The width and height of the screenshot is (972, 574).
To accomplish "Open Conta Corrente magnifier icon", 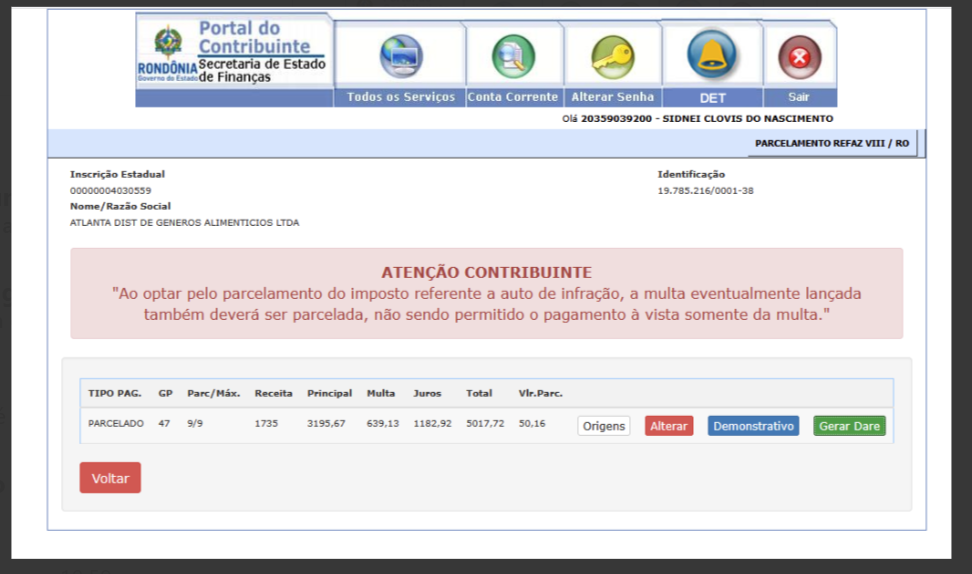I will (513, 56).
